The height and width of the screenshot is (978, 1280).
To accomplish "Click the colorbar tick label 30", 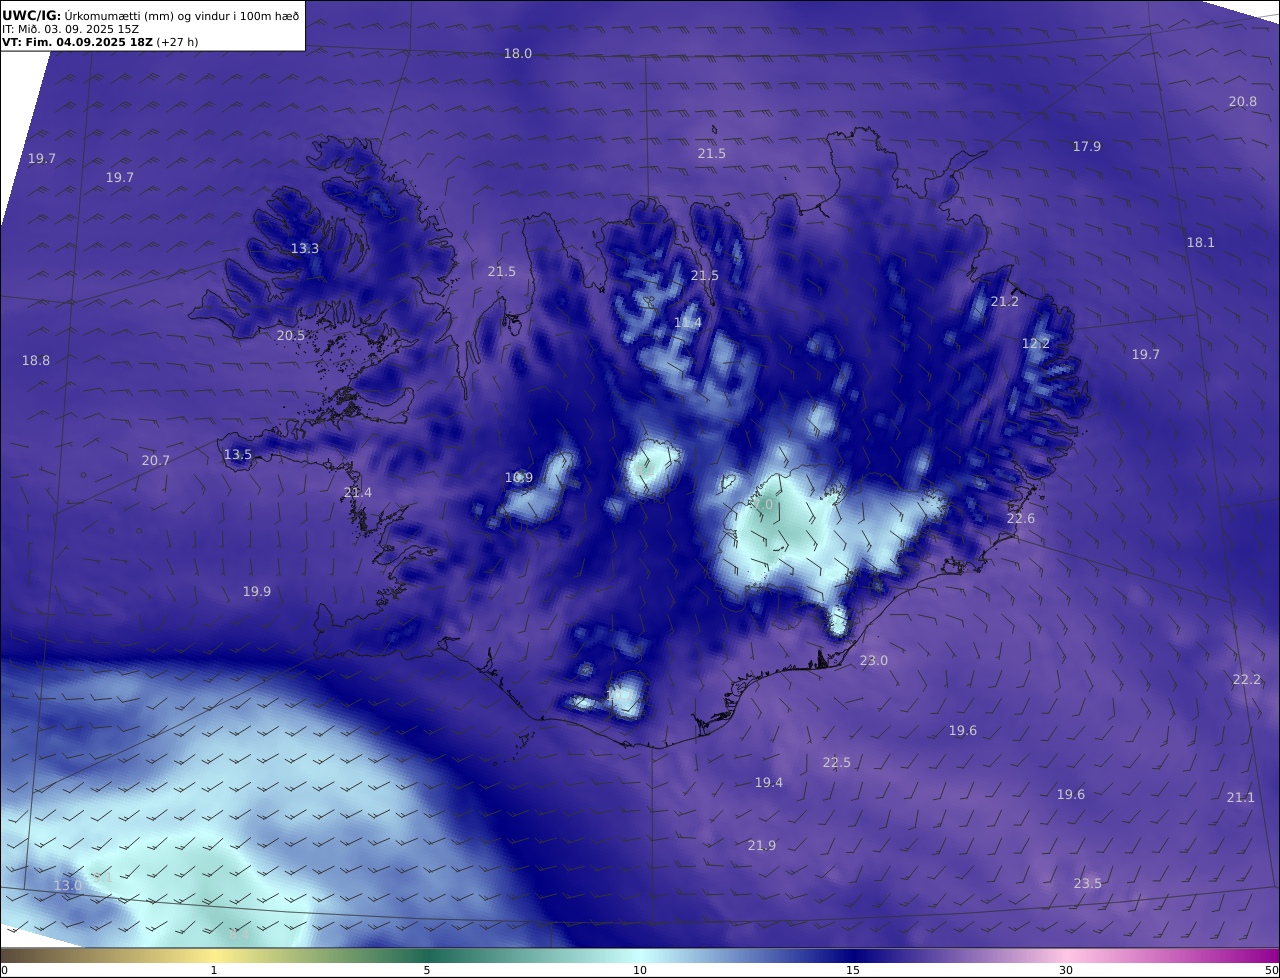I will tap(1066, 970).
